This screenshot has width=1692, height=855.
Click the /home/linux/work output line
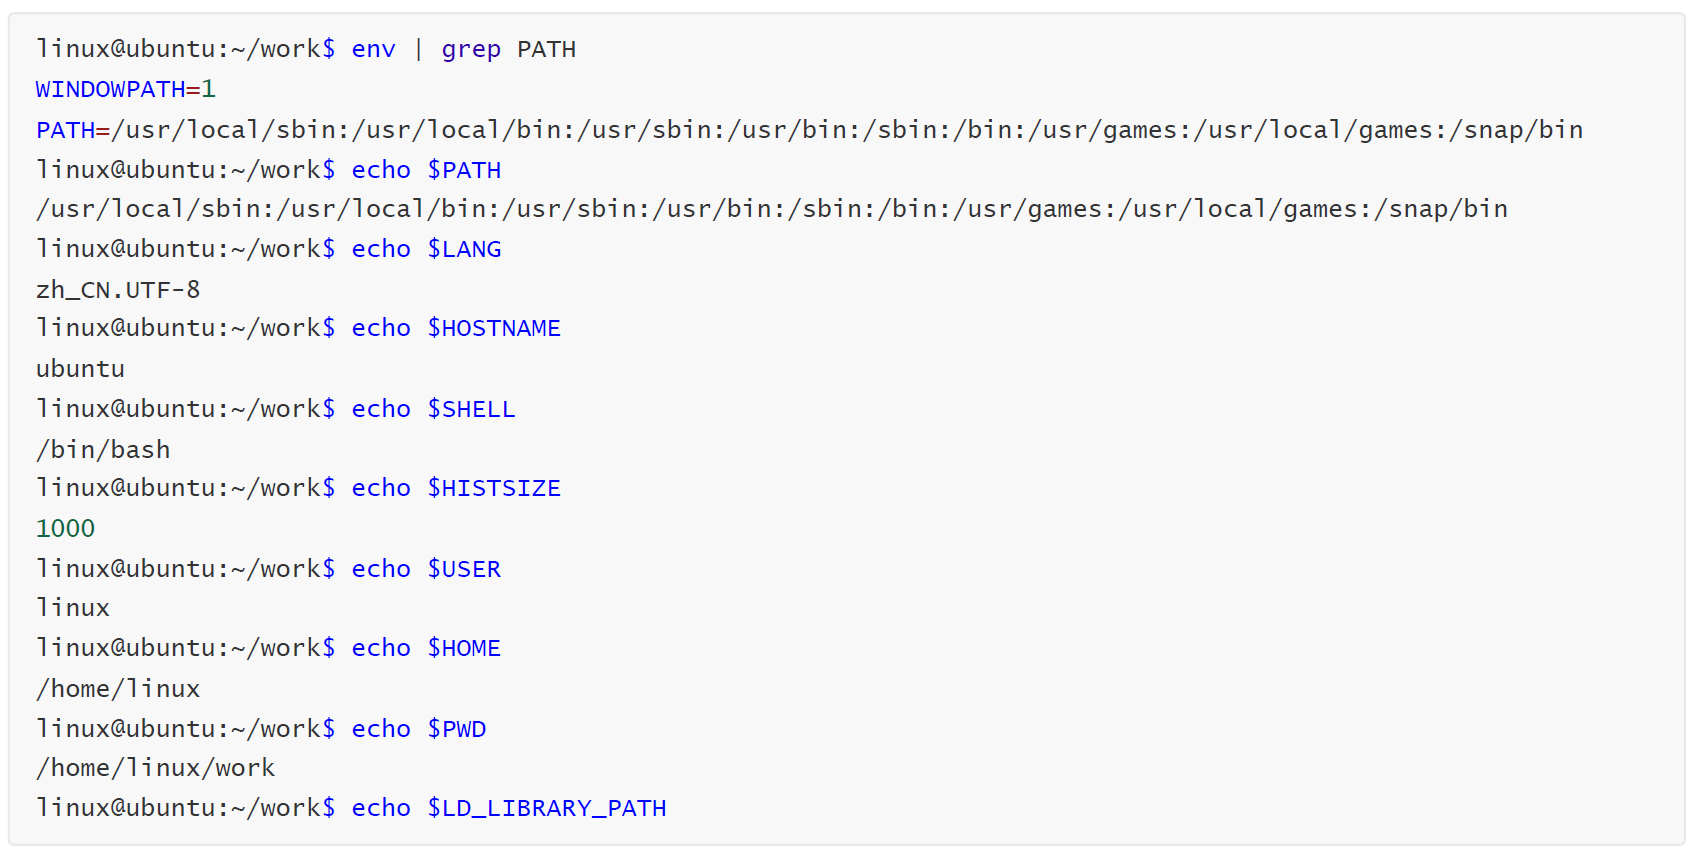[x=156, y=768]
